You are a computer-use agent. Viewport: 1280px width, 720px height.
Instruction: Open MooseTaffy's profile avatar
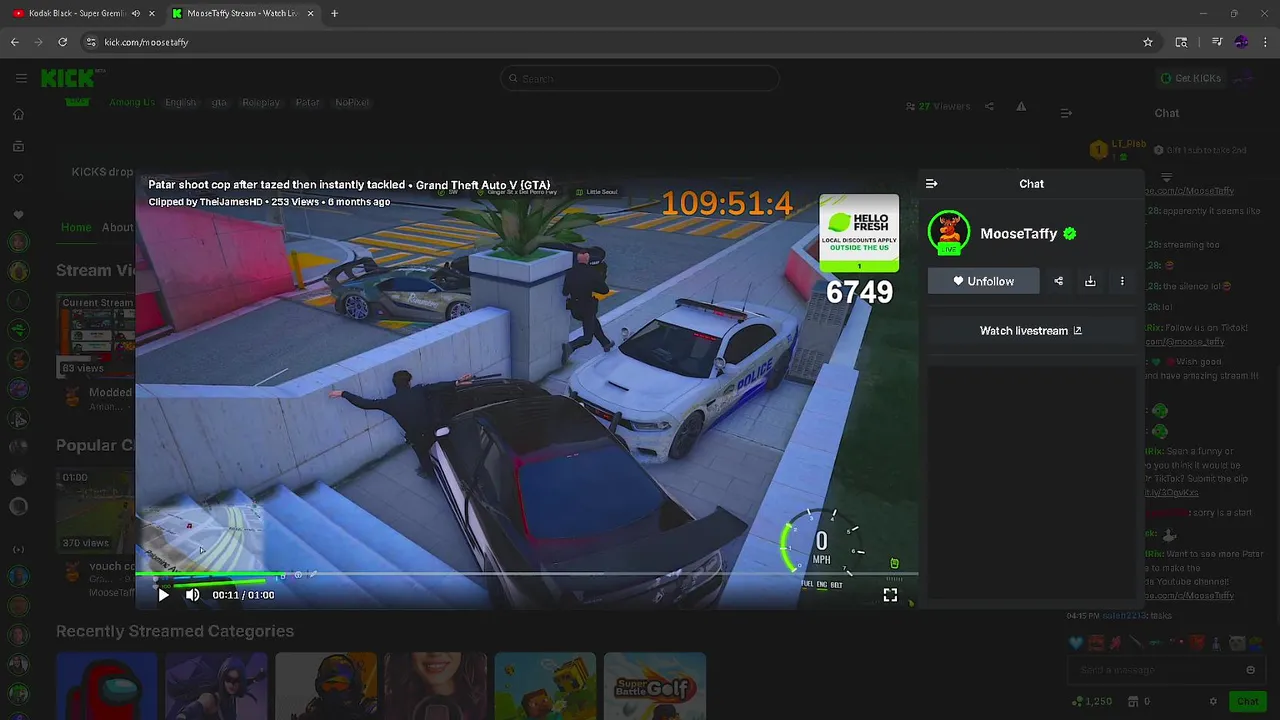coord(949,233)
